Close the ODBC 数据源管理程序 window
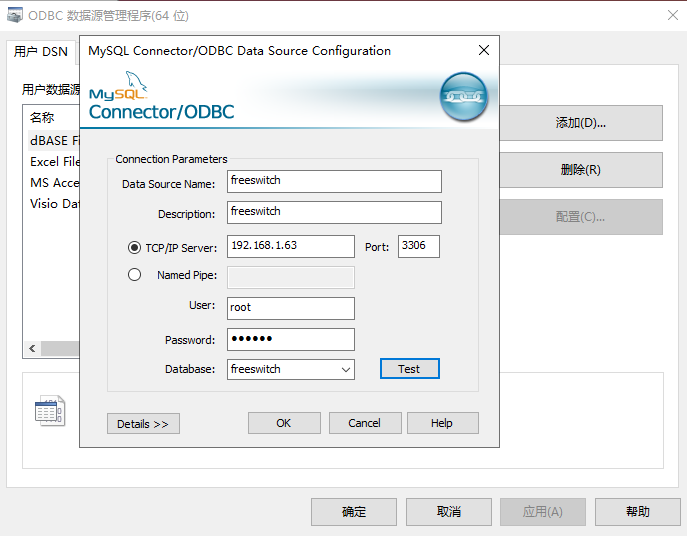The image size is (687, 536). (x=673, y=15)
